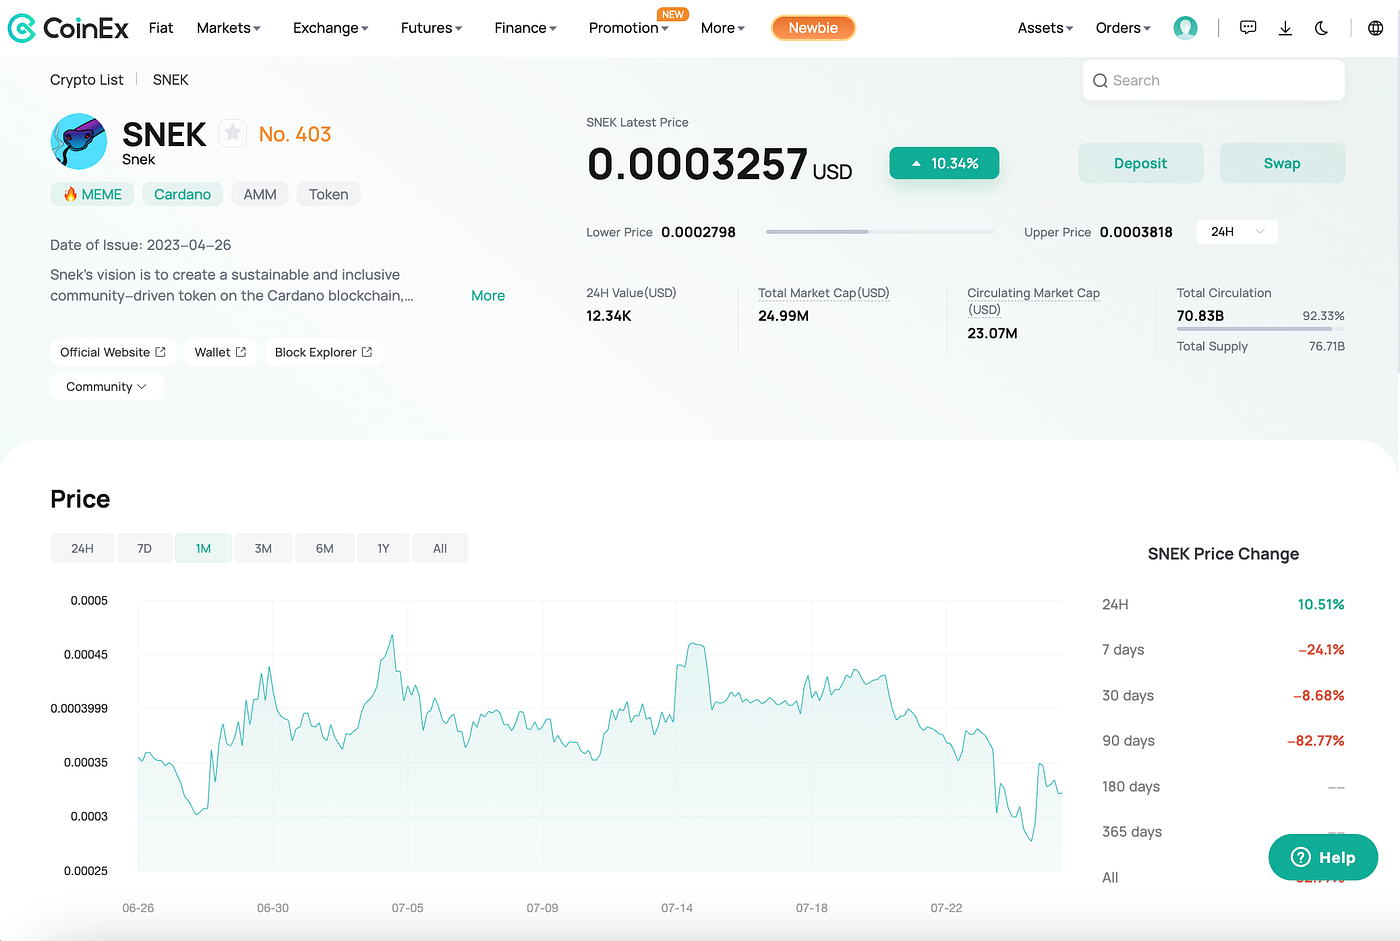Switch chart to 6M tab
Viewport: 1400px width, 941px height.
(x=324, y=548)
